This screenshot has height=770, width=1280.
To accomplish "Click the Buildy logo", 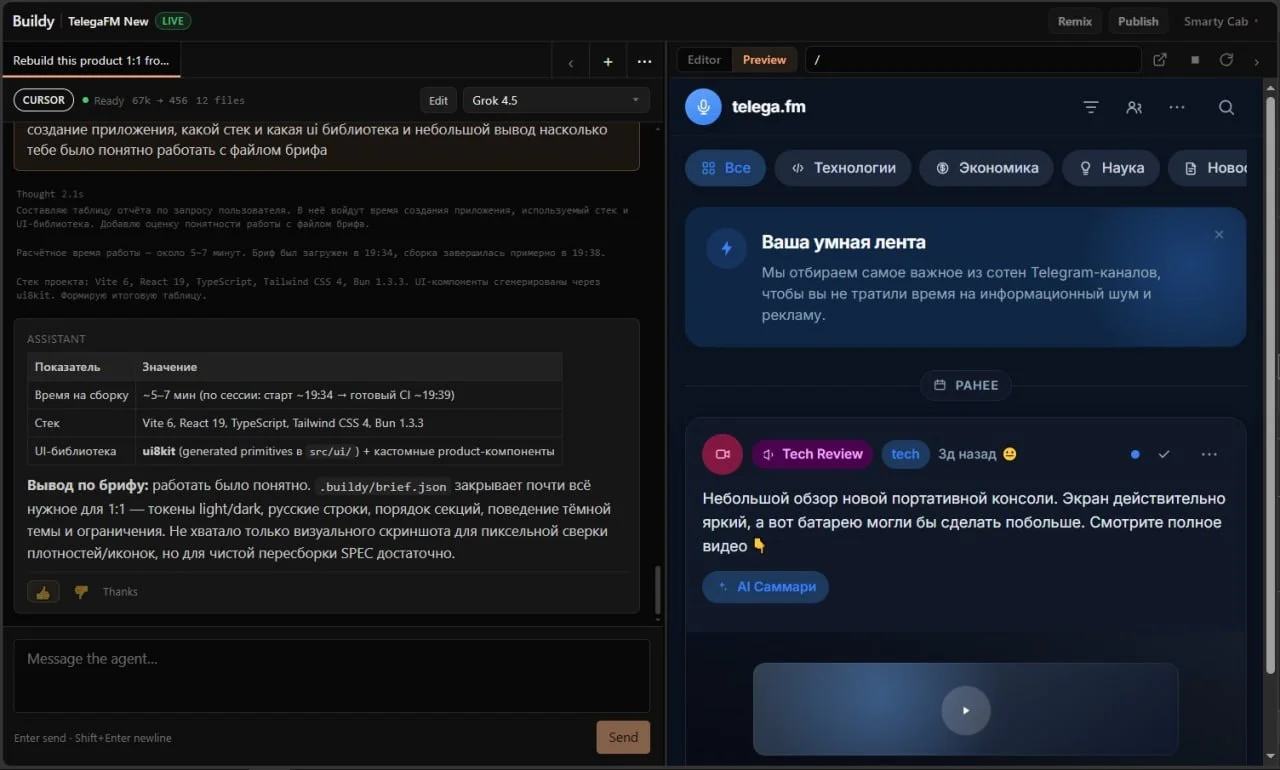I will point(34,21).
